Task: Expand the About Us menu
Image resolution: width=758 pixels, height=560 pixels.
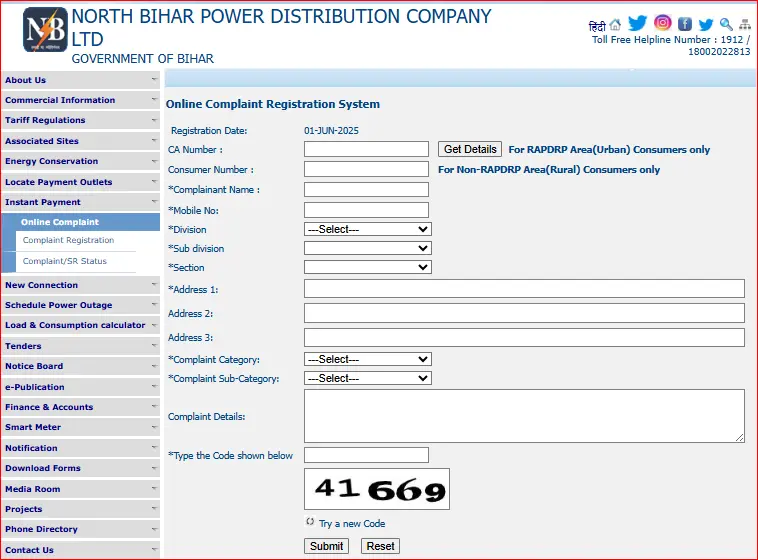Action: pos(80,80)
